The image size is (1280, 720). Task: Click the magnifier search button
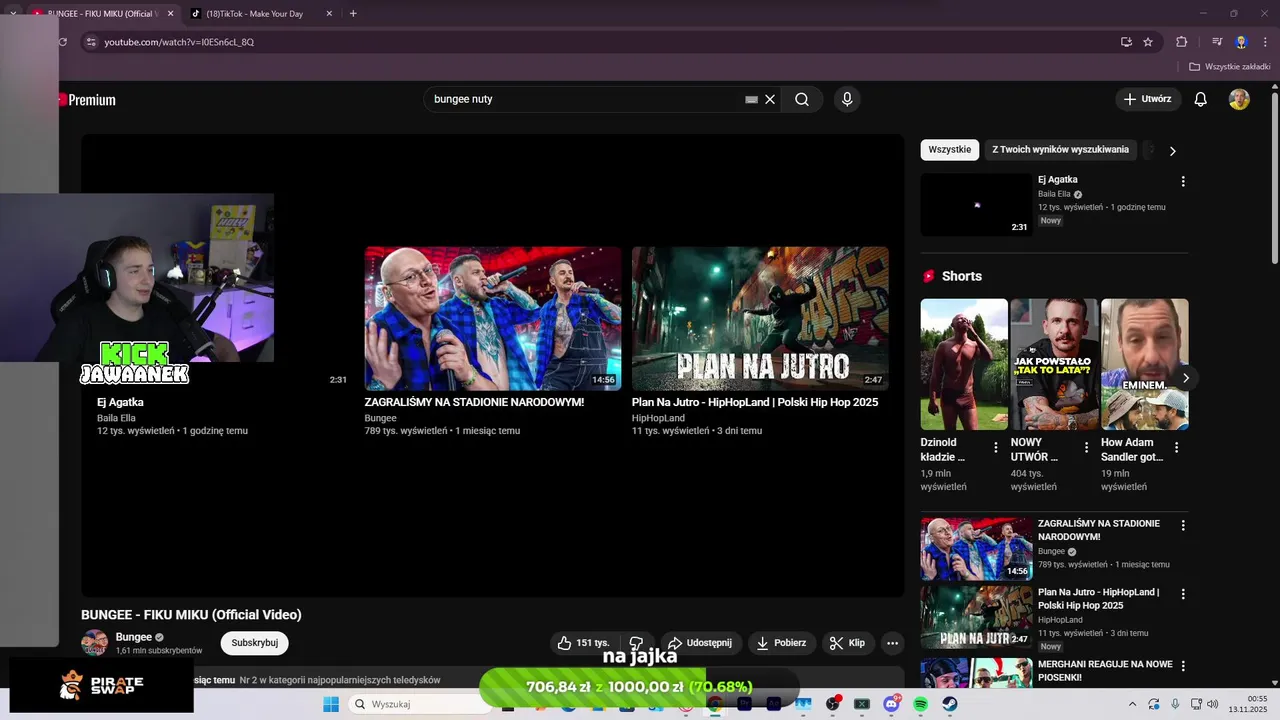coord(802,99)
